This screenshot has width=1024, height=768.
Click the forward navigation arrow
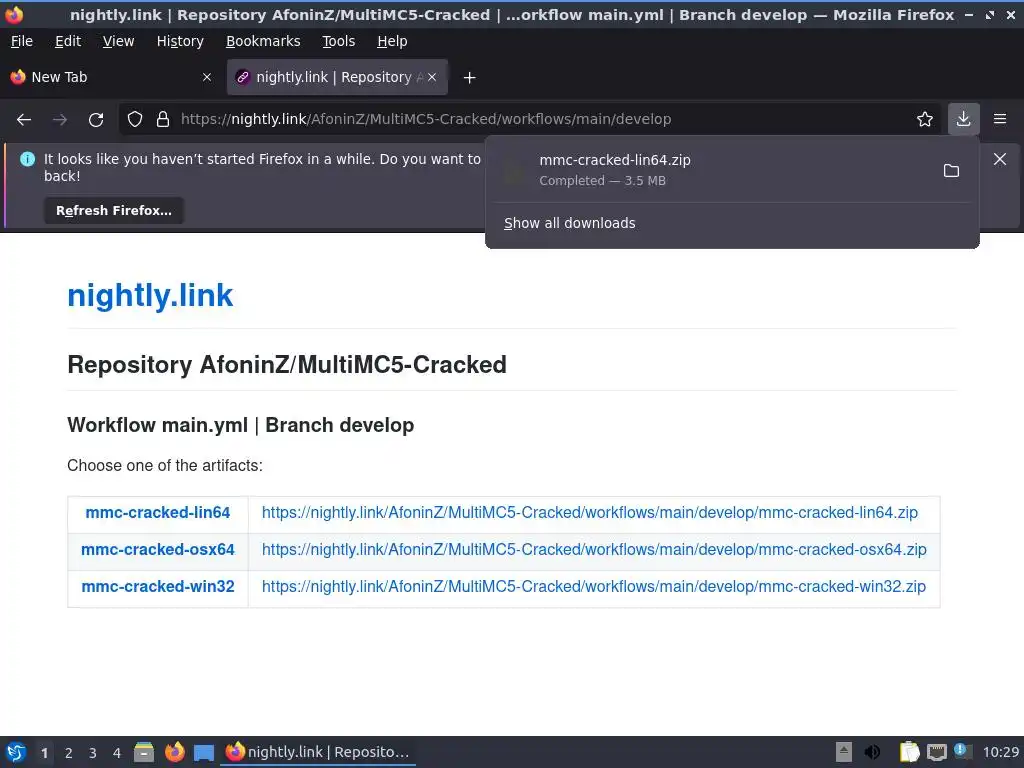coord(60,119)
